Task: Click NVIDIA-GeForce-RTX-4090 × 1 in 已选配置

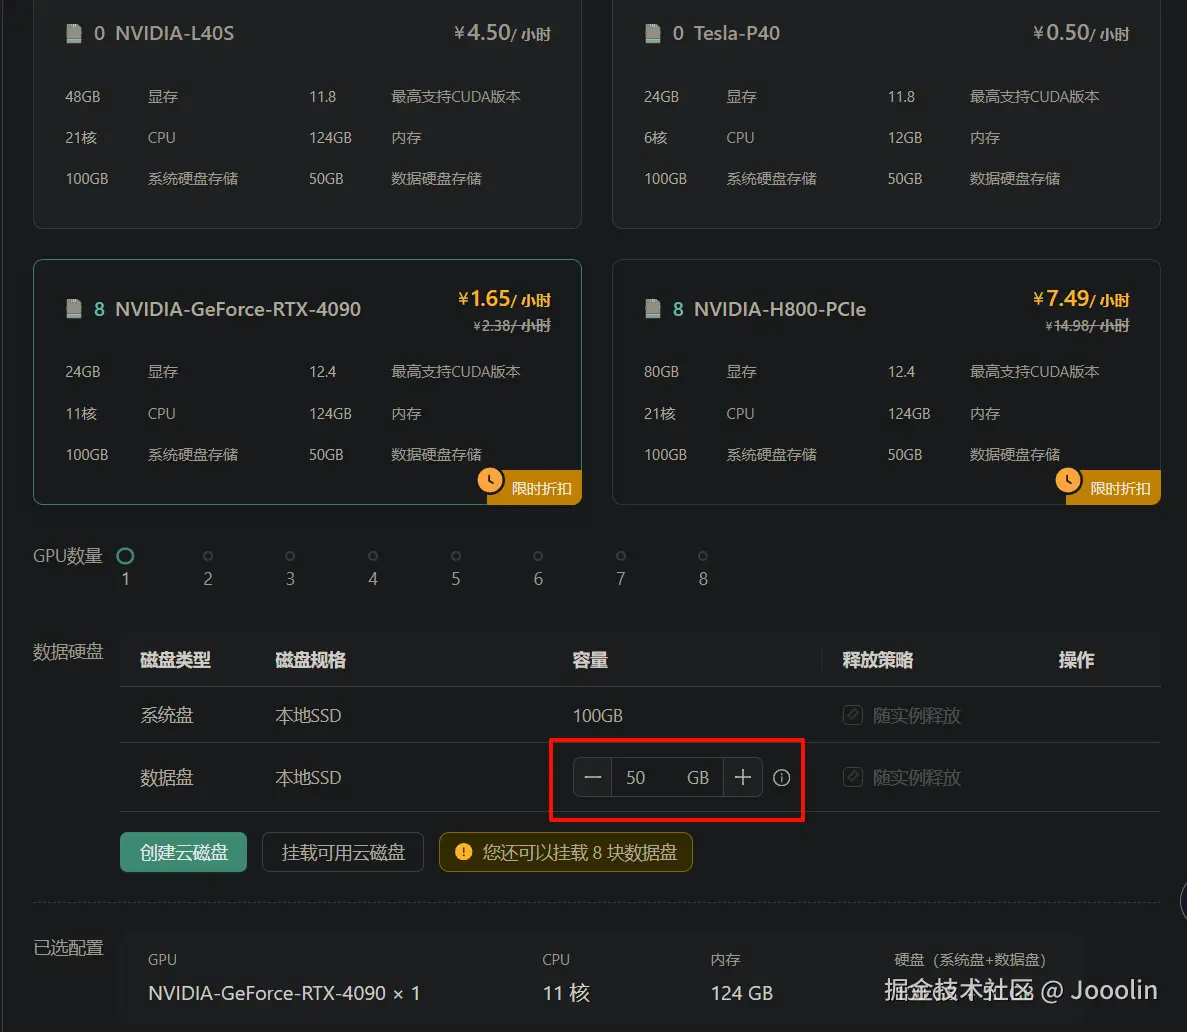Action: coord(284,993)
